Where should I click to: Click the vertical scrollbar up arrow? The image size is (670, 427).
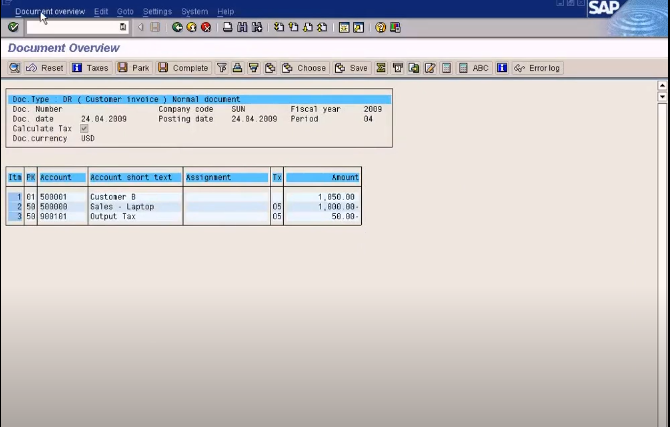[662, 85]
